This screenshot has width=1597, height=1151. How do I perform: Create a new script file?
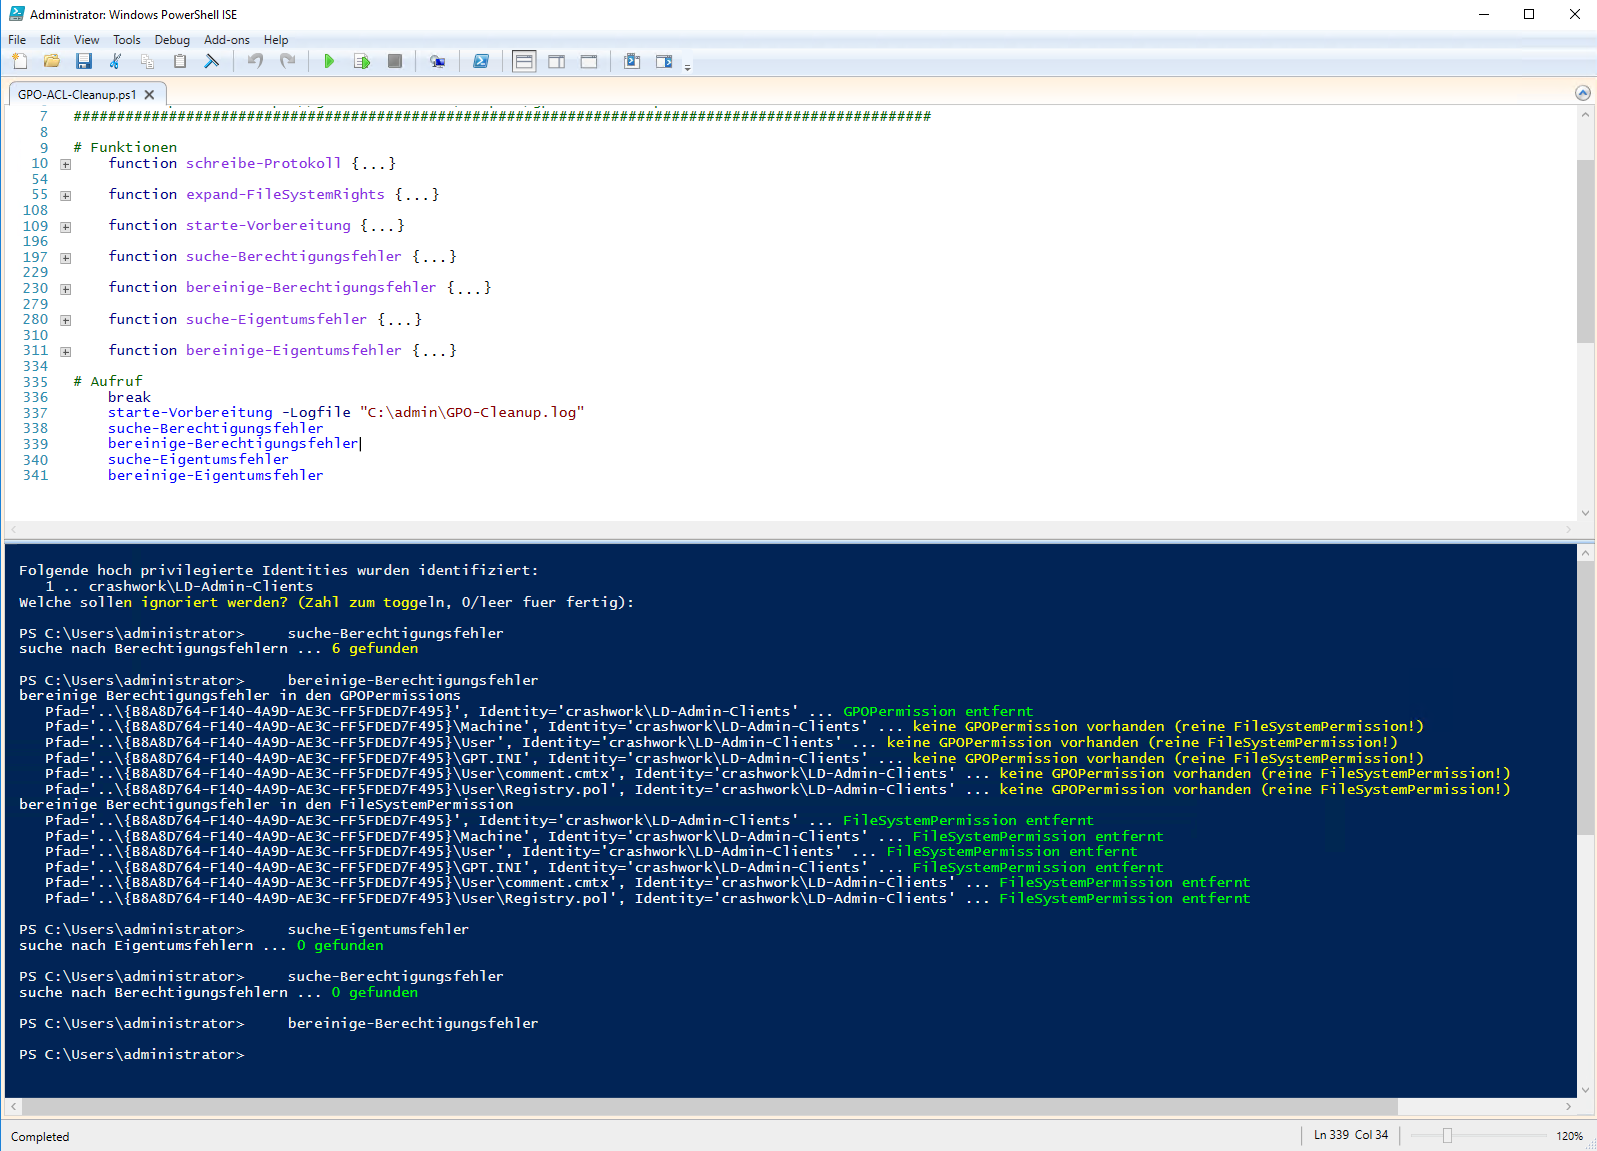click(20, 62)
